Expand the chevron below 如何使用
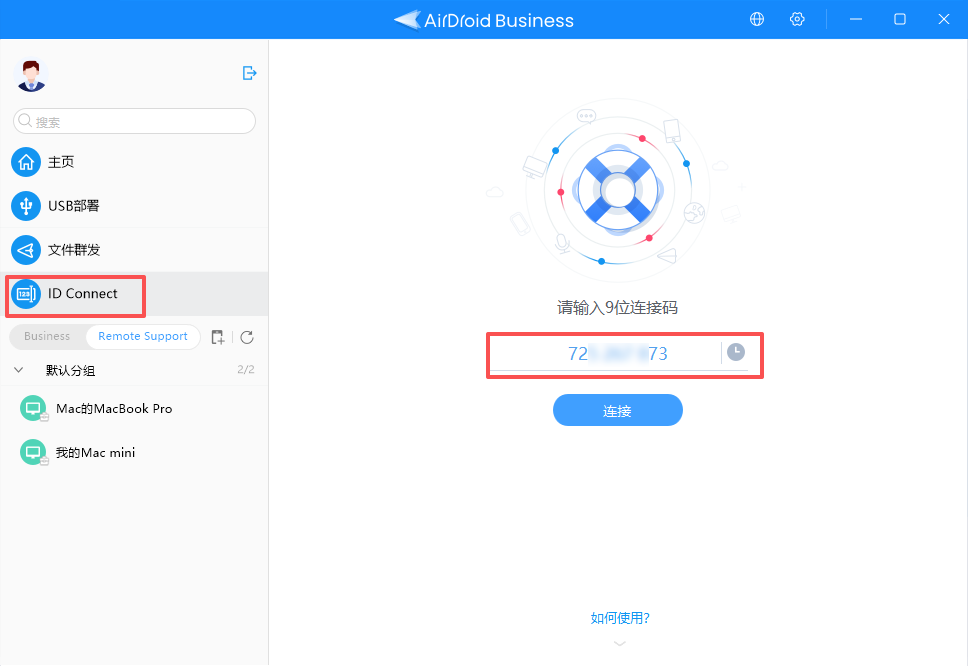 (x=620, y=643)
